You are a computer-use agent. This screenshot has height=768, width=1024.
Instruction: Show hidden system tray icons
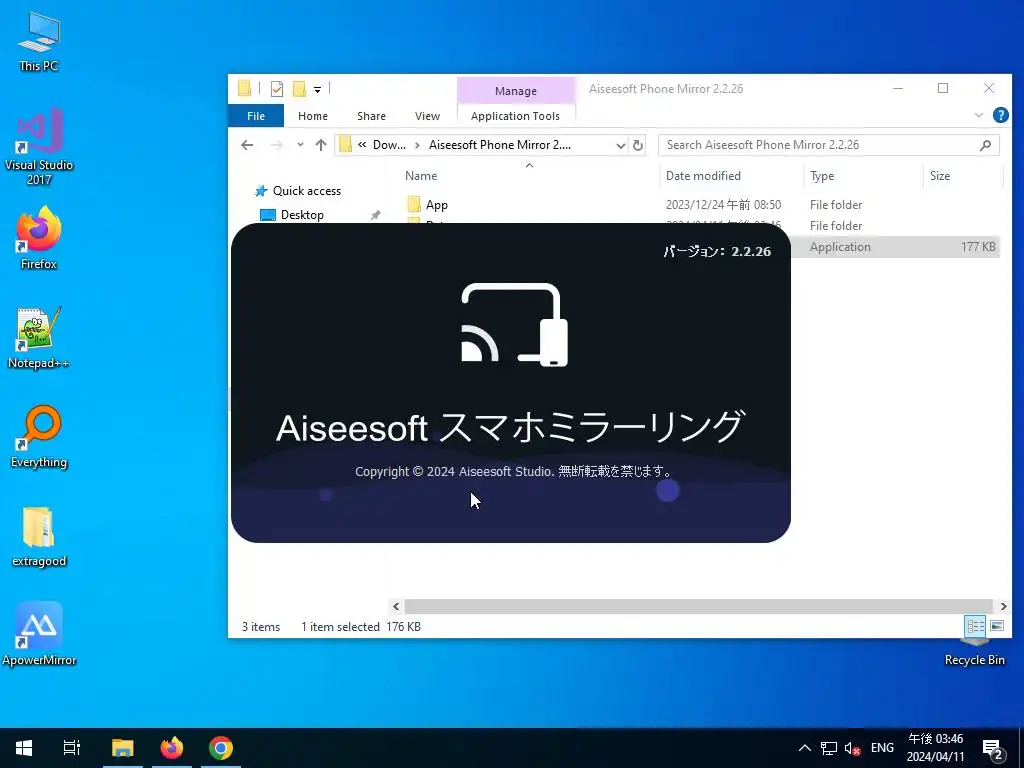point(805,748)
